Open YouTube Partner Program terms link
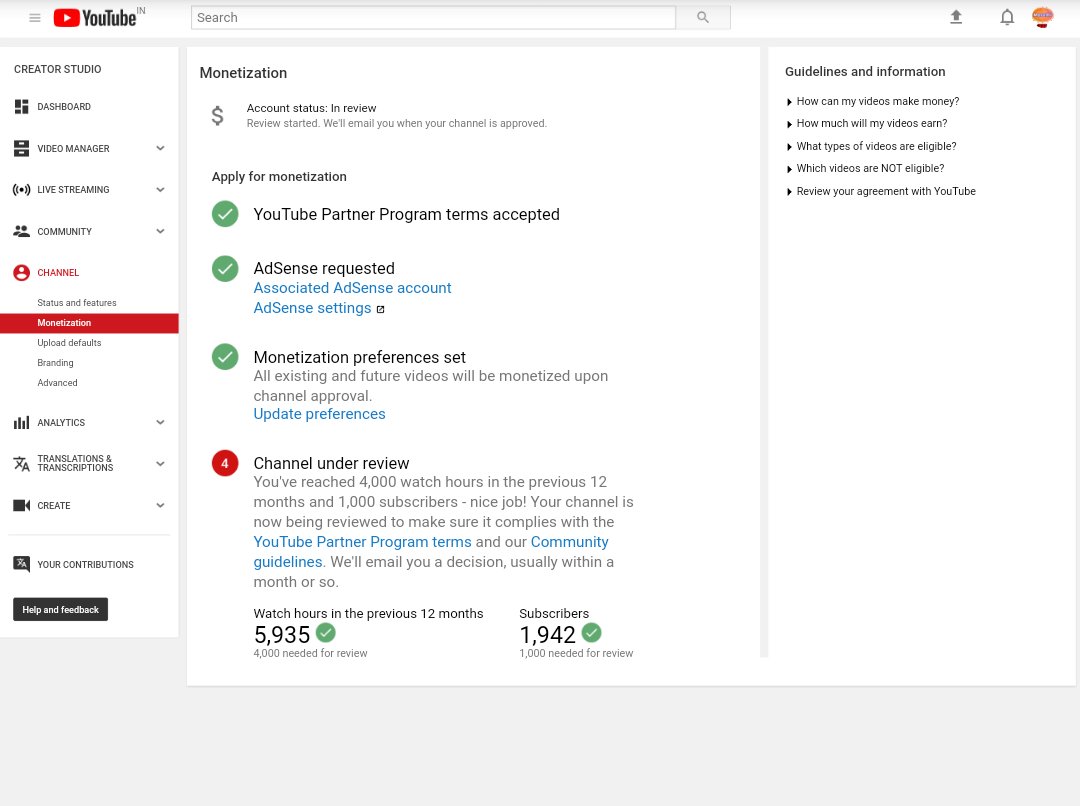1080x806 pixels. [362, 542]
